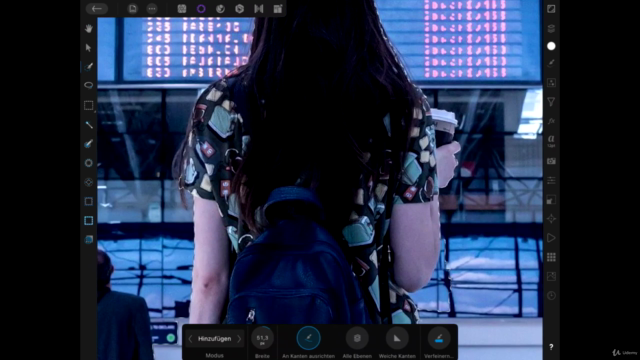This screenshot has width=640, height=360.
Task: Open the three-dots more options menu
Action: [152, 9]
